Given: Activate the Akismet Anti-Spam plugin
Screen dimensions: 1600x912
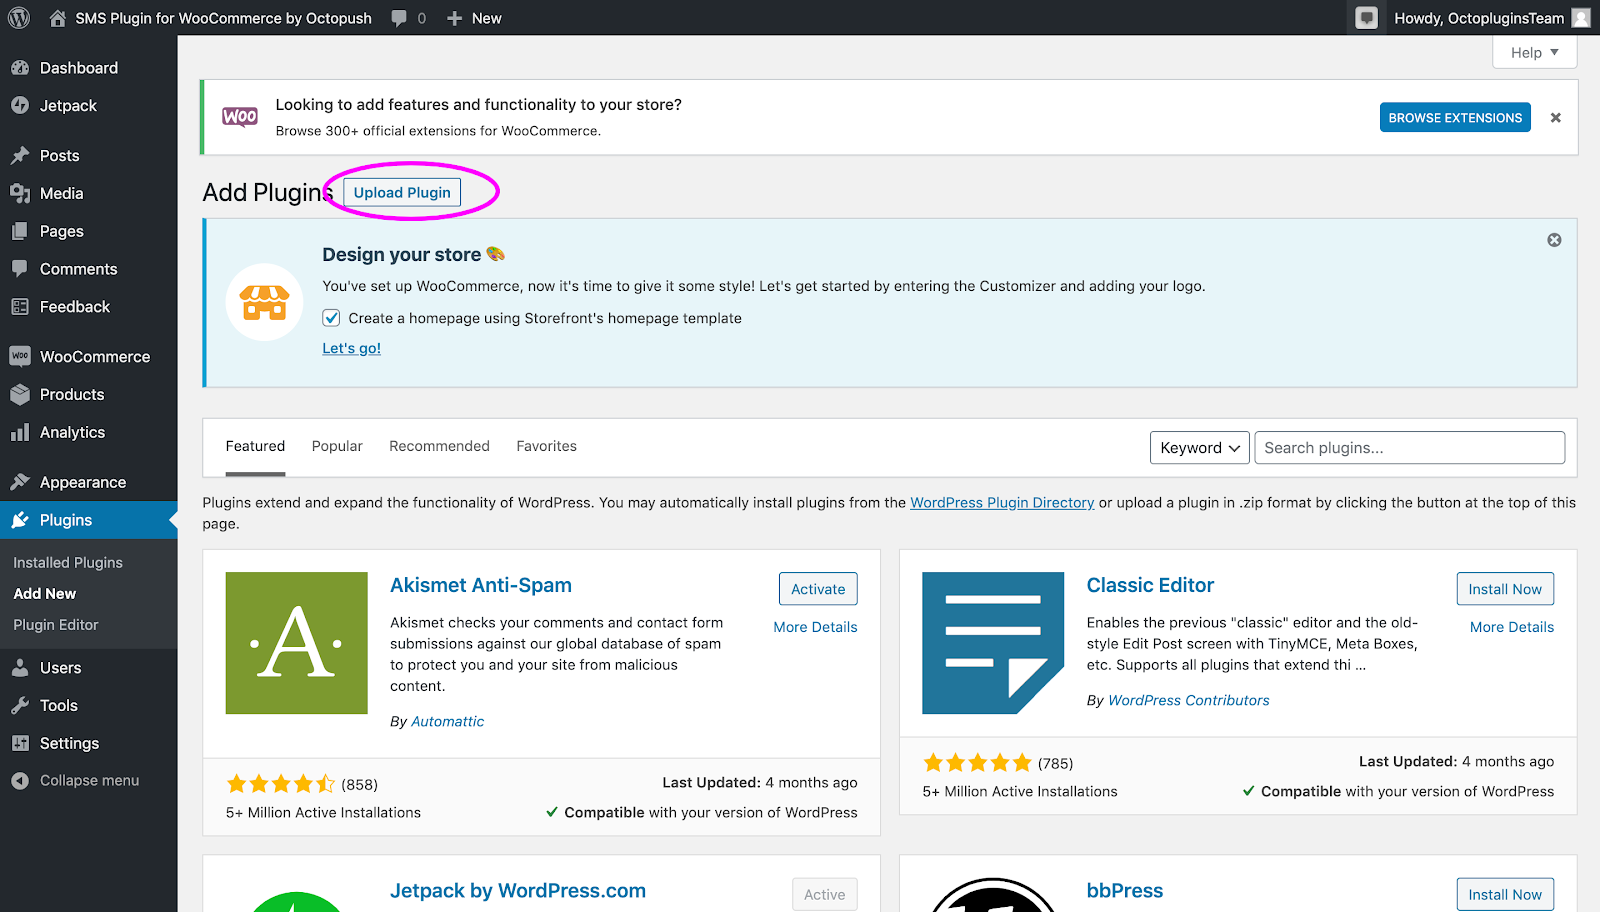Looking at the screenshot, I should pos(818,589).
